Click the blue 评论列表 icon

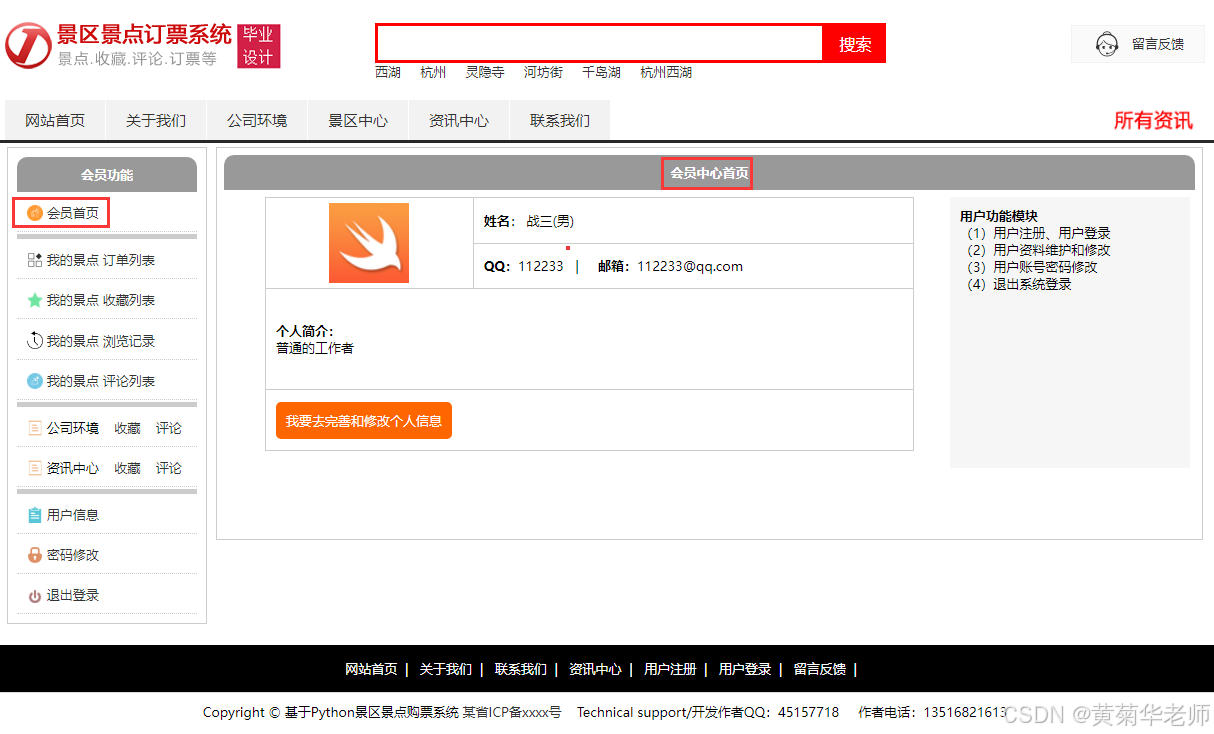(35, 381)
